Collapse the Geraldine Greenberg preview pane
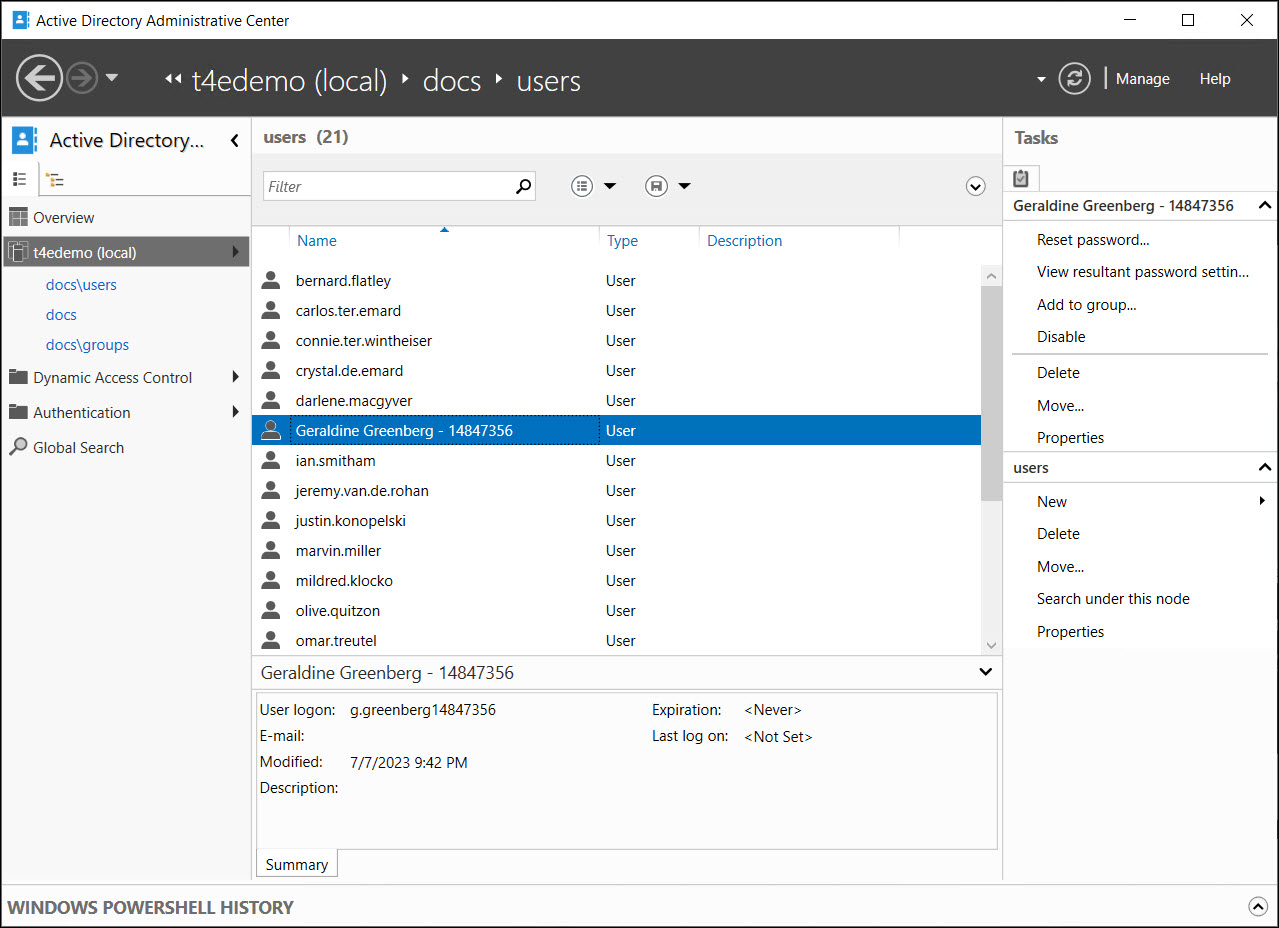 985,672
